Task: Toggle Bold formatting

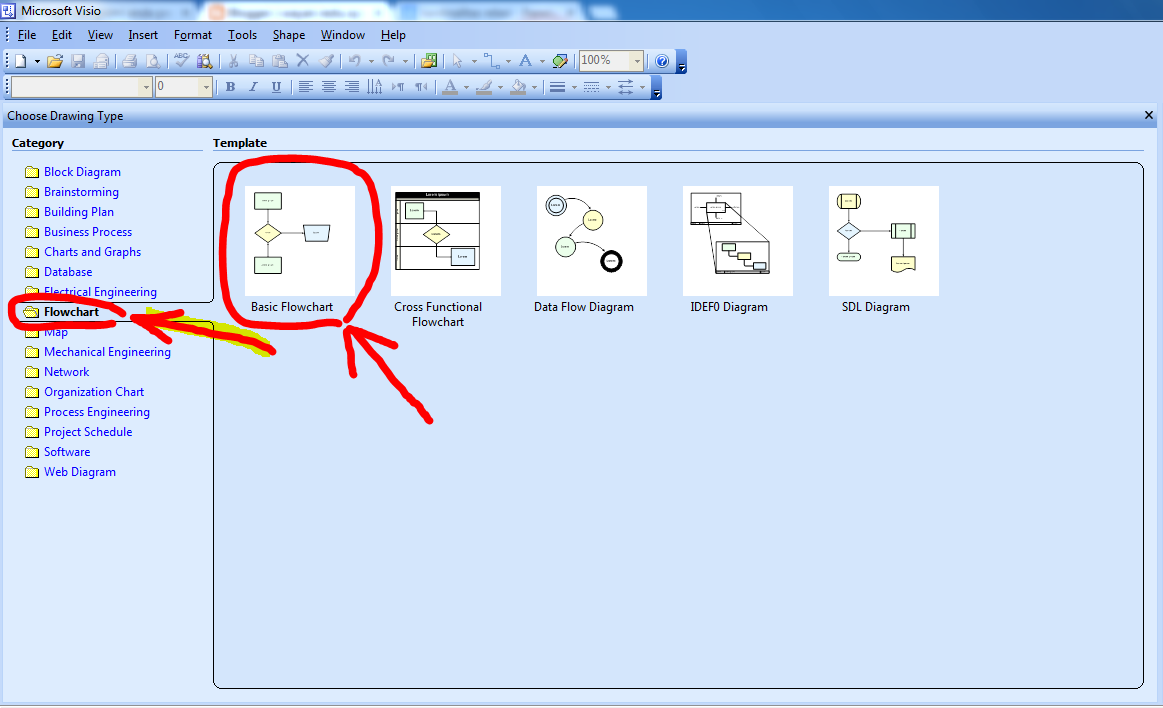Action: pyautogui.click(x=231, y=87)
